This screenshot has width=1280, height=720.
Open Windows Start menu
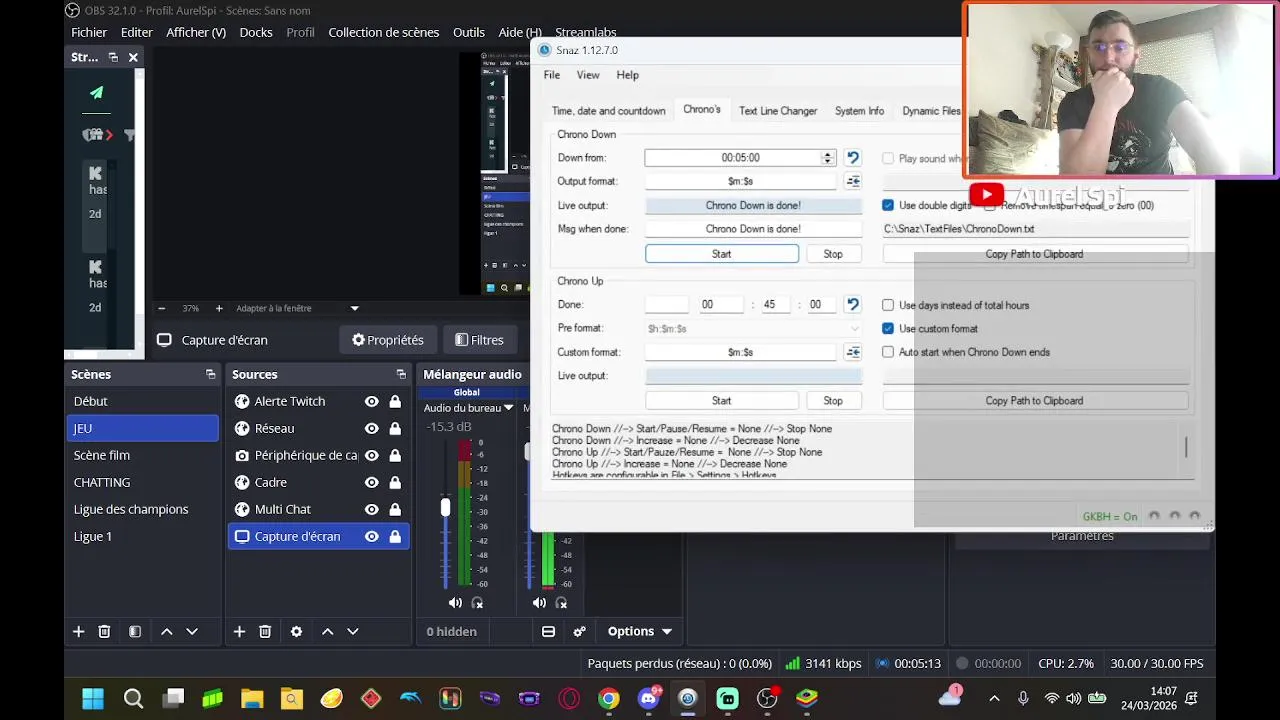pos(93,698)
